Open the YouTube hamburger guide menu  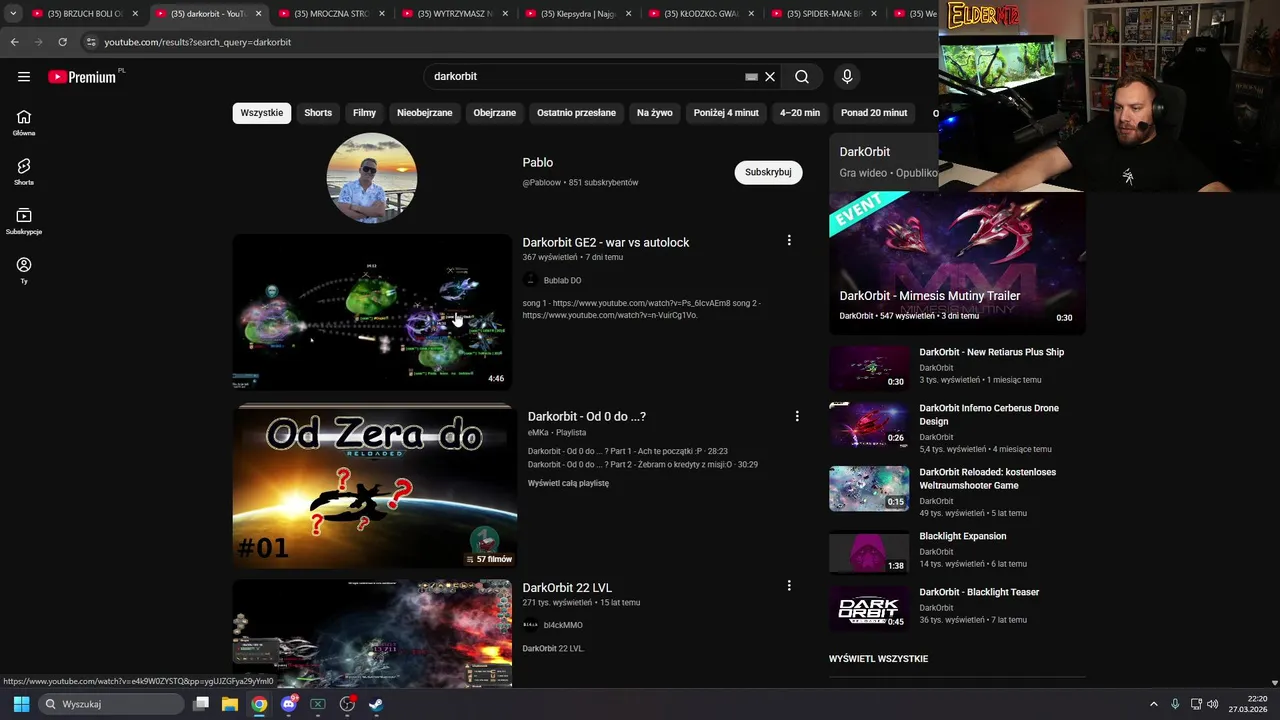click(x=24, y=76)
